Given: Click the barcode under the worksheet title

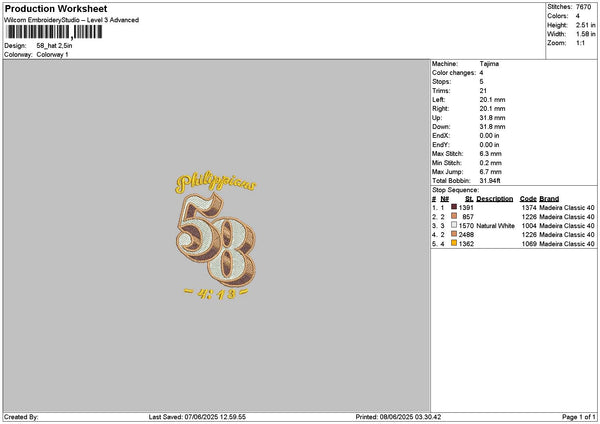Looking at the screenshot, I should tap(54, 32).
